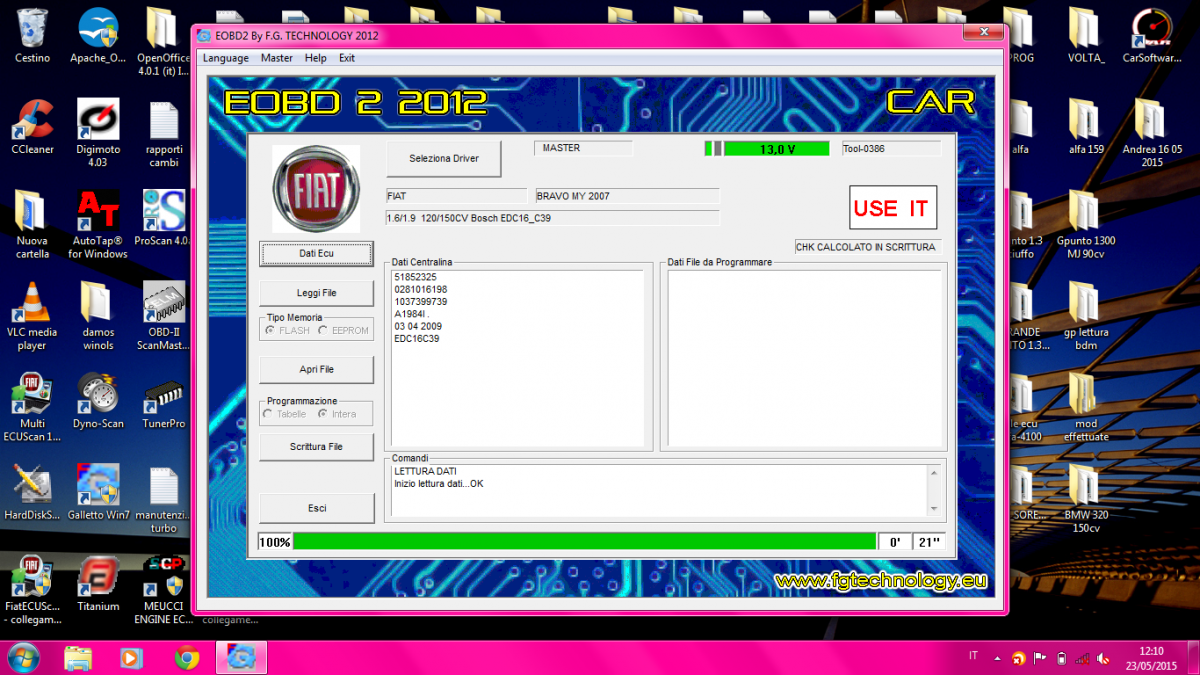Click the 13,0 V voltage indicator bar
This screenshot has height=675, width=1200.
(777, 149)
